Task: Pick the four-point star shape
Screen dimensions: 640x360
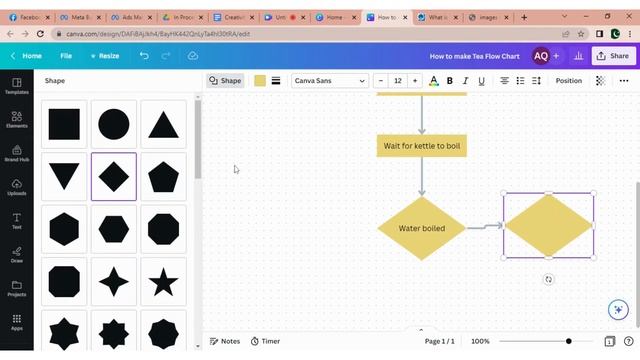Action: pyautogui.click(x=114, y=282)
